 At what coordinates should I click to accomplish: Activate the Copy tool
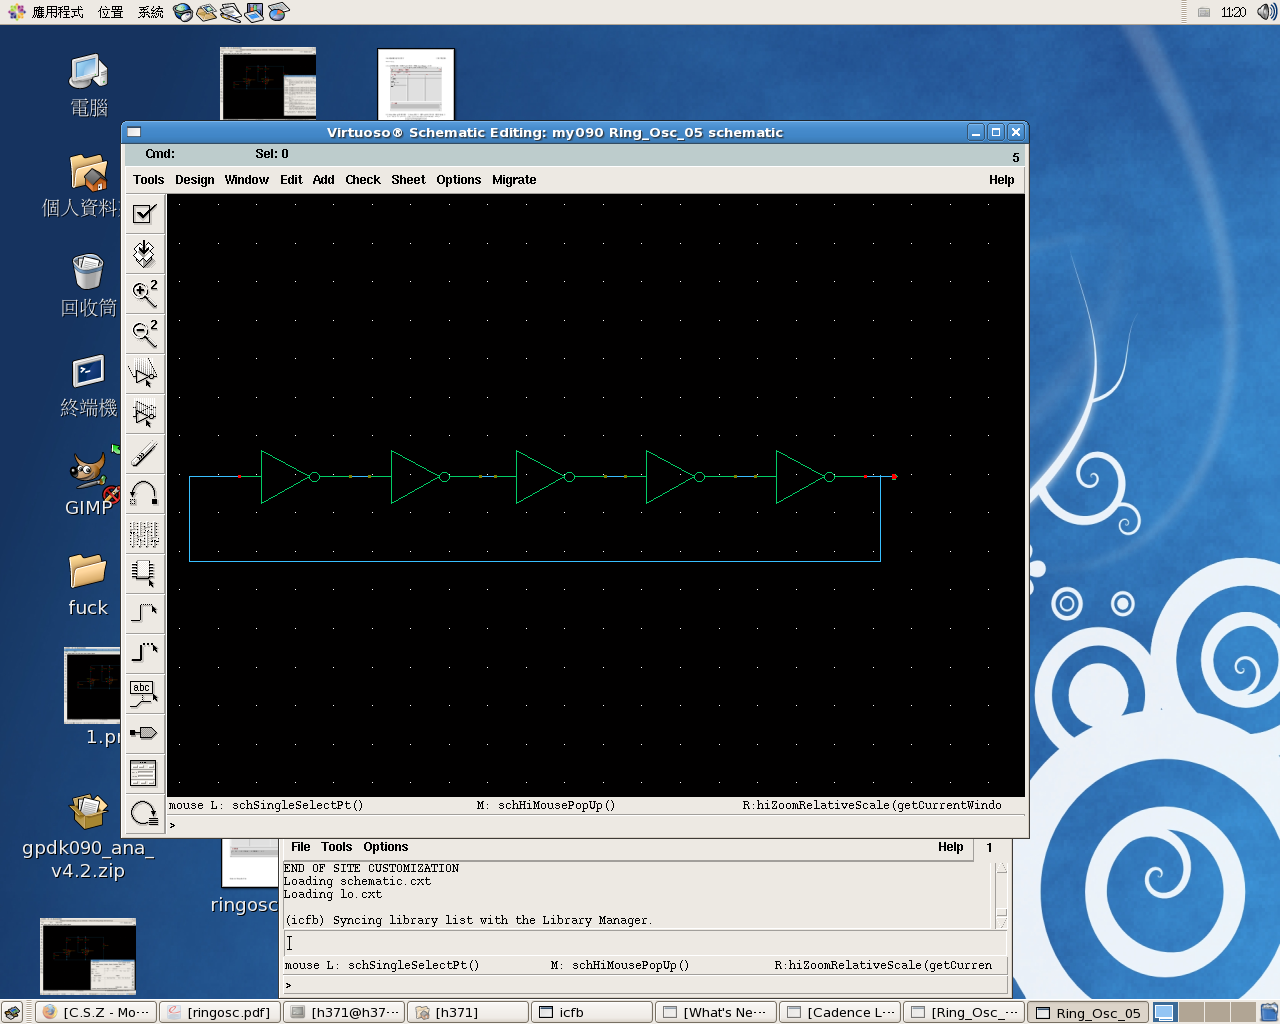coord(144,413)
